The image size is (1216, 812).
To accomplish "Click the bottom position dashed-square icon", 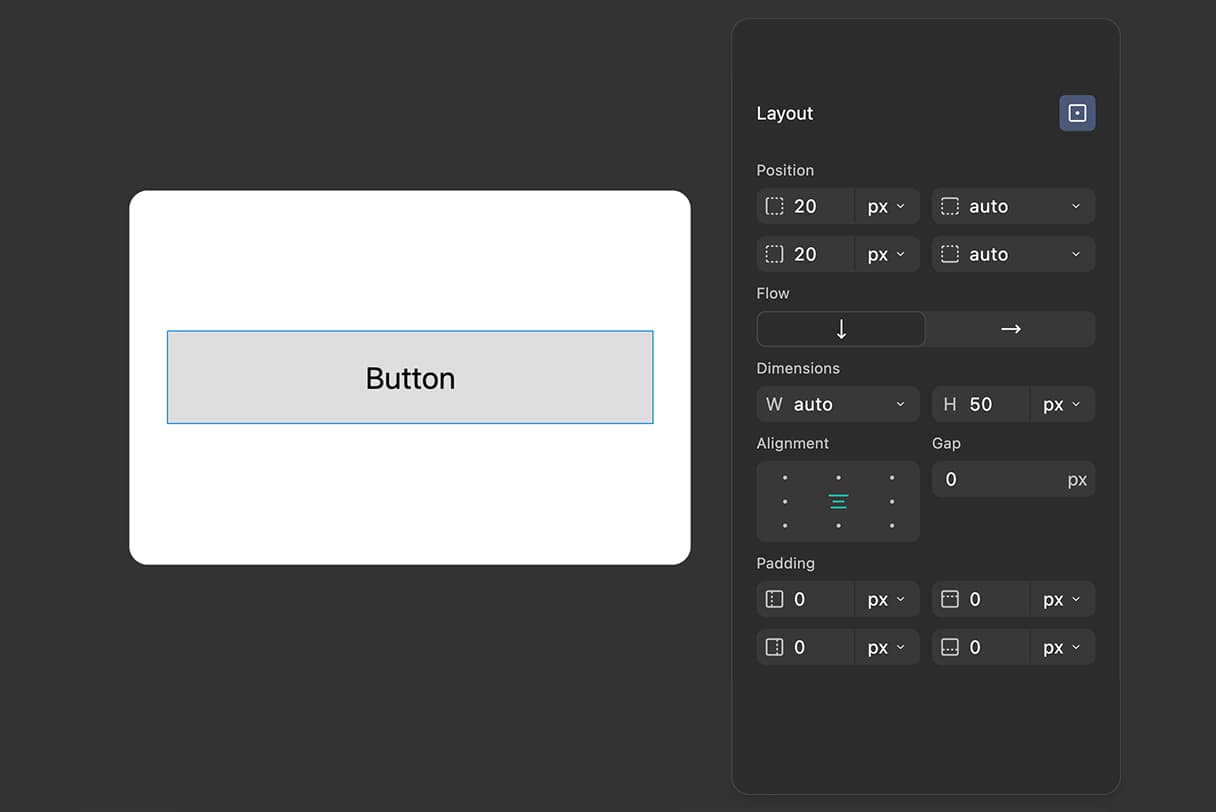I will click(949, 254).
